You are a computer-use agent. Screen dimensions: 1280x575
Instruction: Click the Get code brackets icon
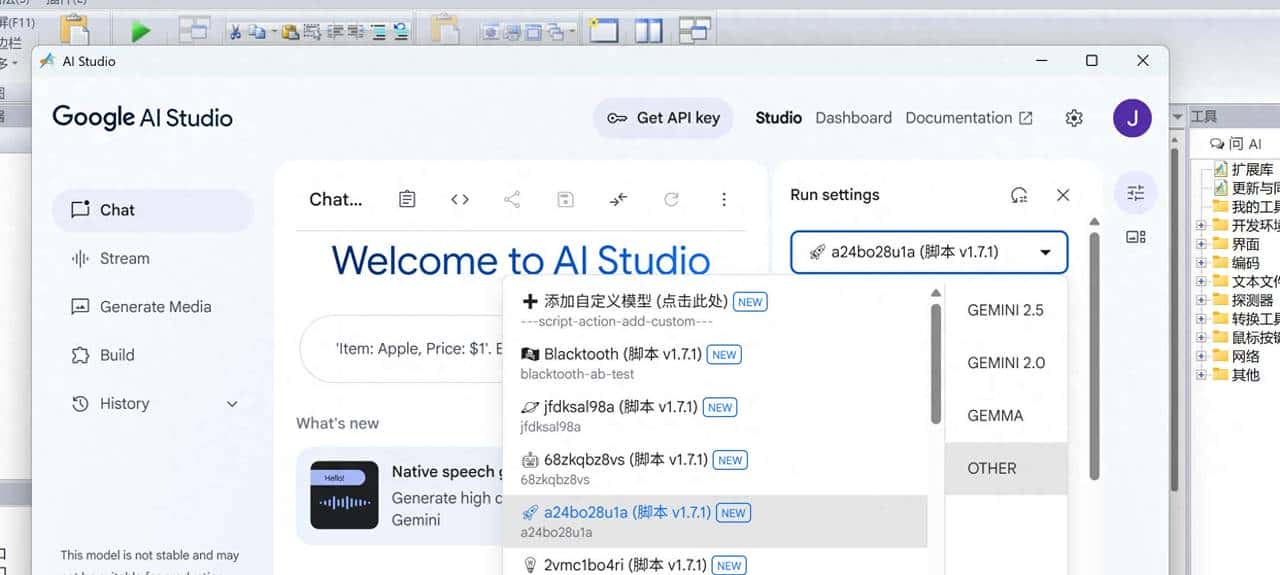pyautogui.click(x=460, y=199)
